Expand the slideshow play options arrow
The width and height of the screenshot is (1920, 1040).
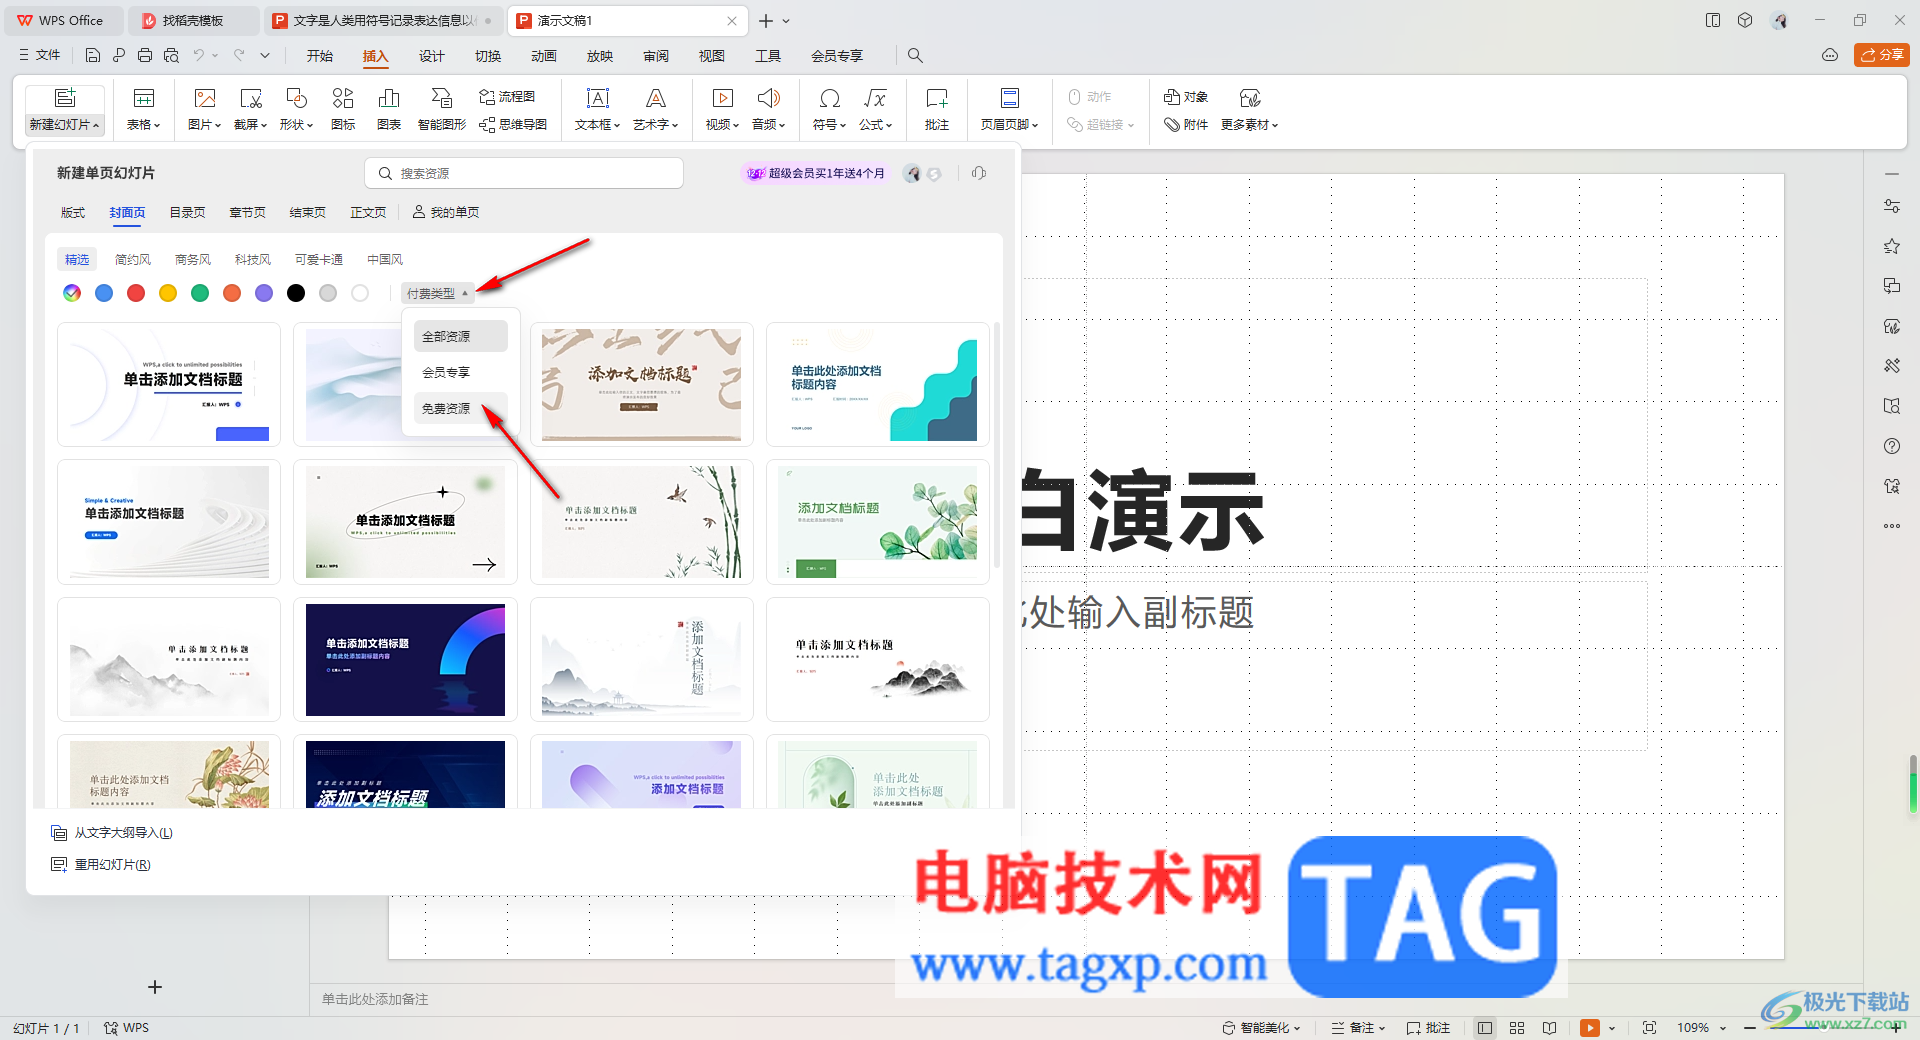[x=1612, y=1027]
